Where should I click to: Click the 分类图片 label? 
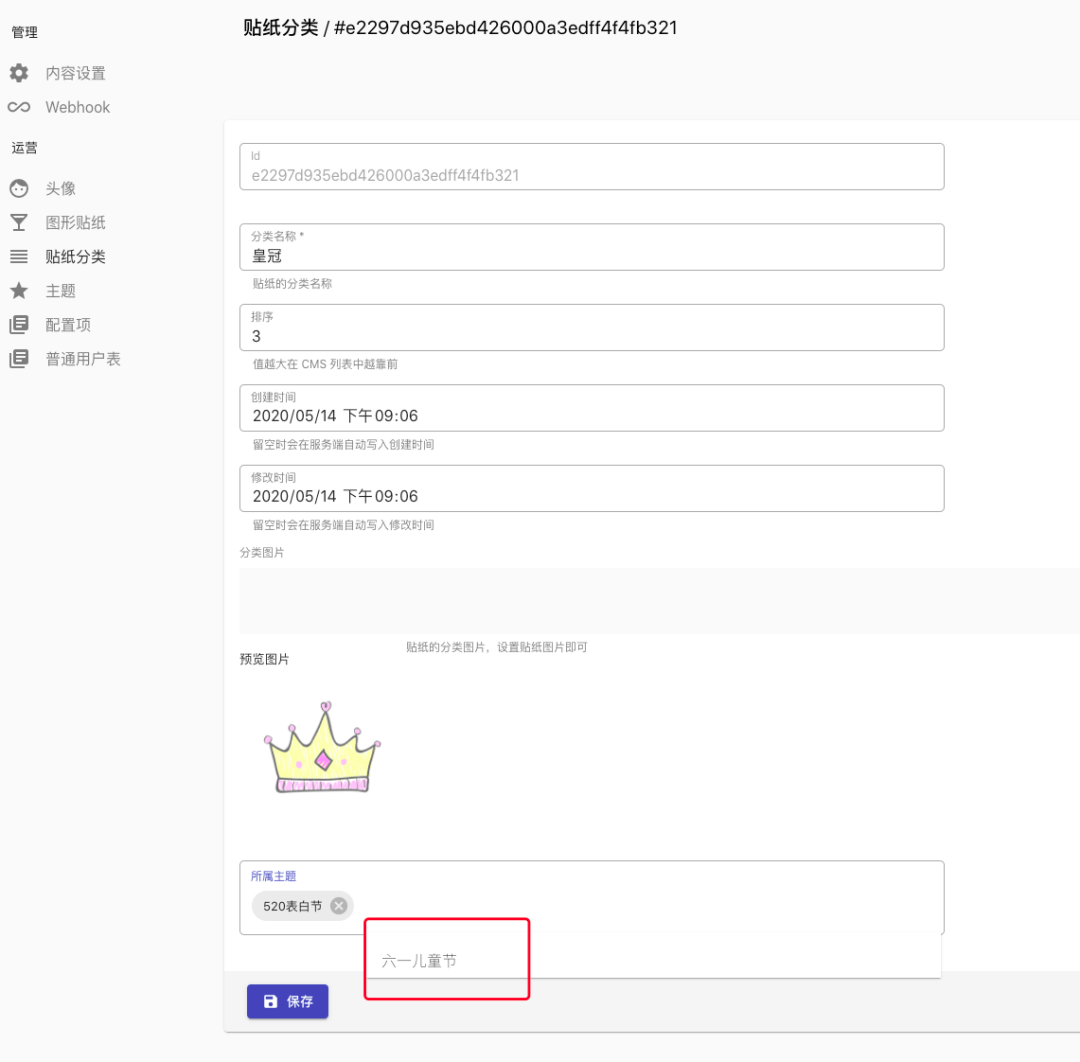[262, 552]
